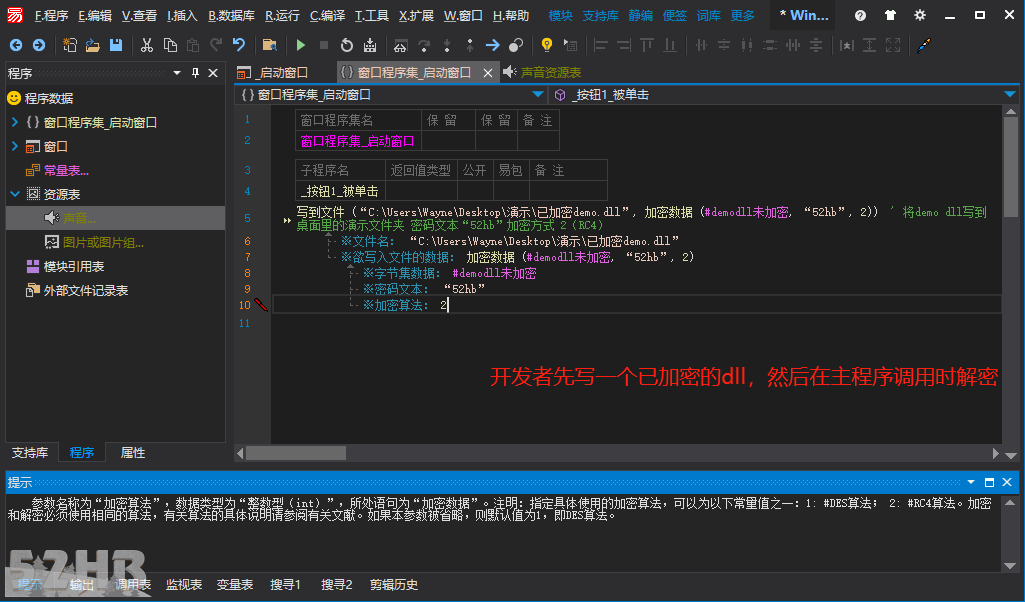Expand the 窗口 tree node
Screen dimensions: 1025x602
(15, 146)
